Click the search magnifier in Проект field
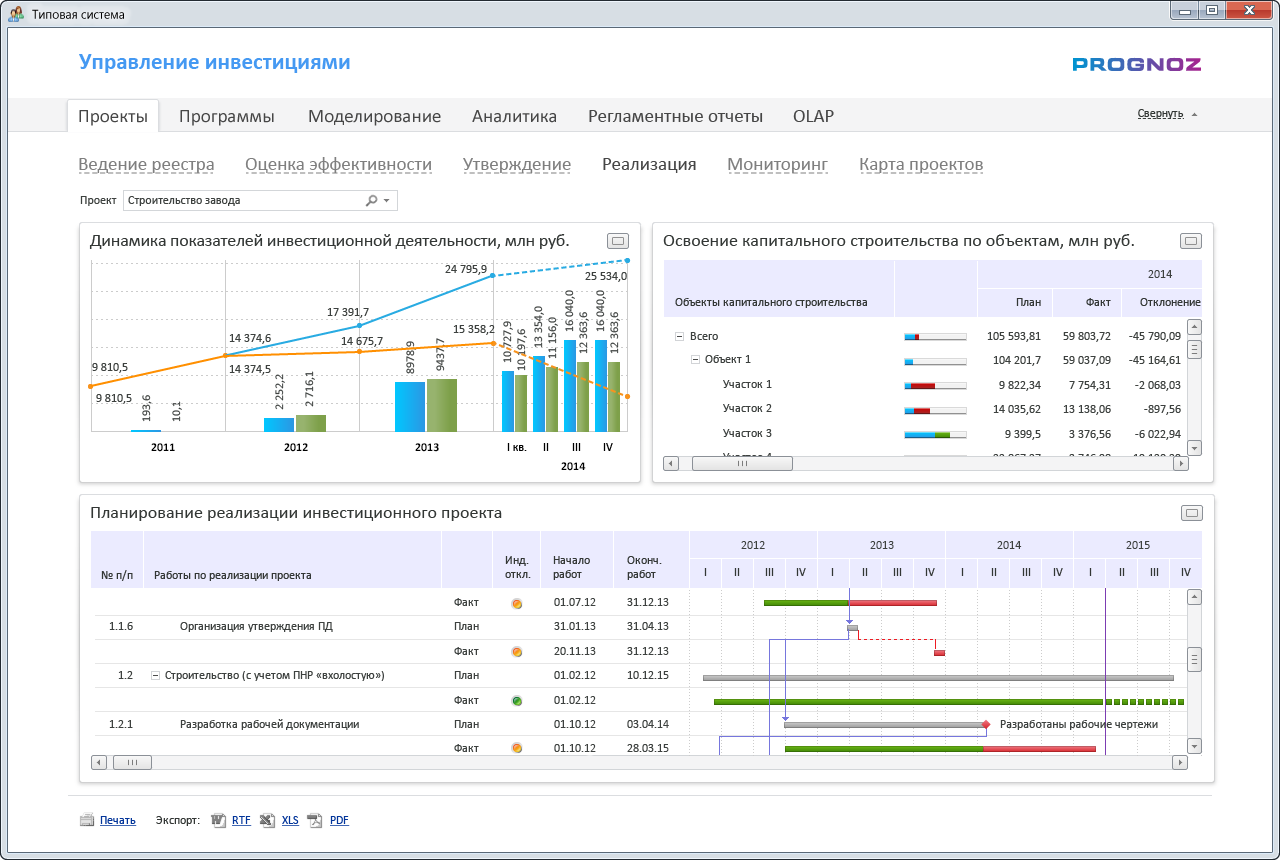This screenshot has height=860, width=1280. tap(372, 200)
